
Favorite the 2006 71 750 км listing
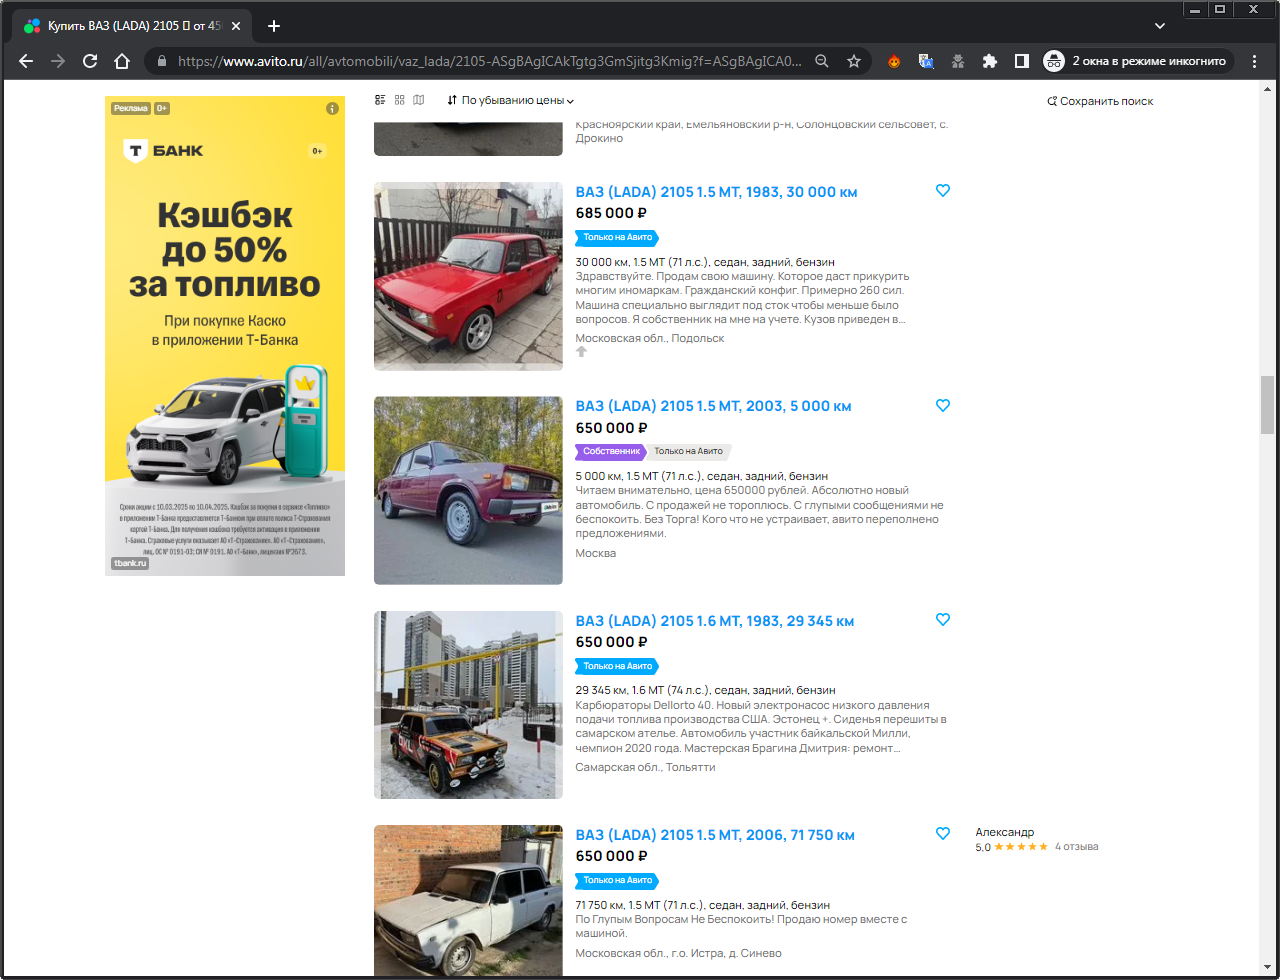pyautogui.click(x=942, y=833)
